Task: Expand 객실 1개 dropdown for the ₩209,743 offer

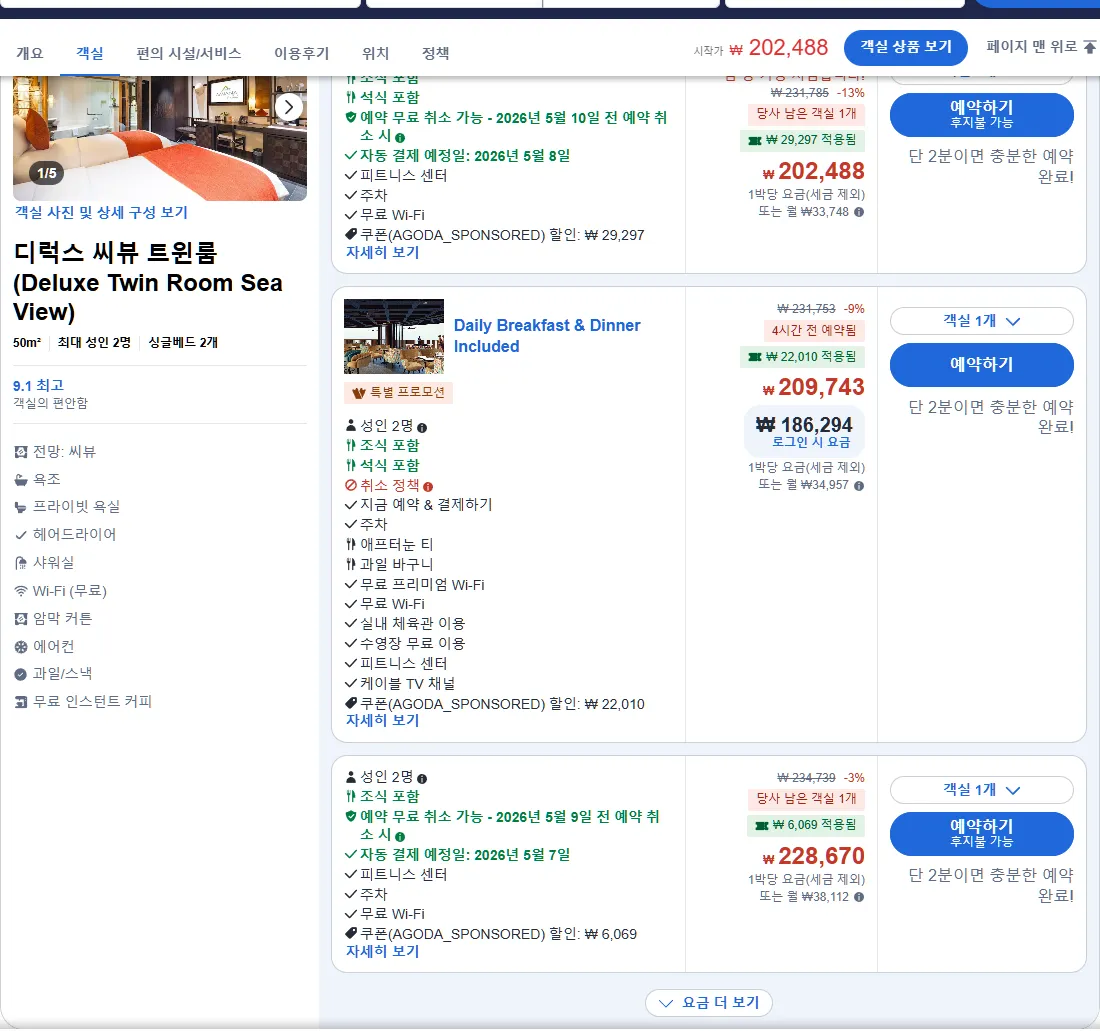Action: (981, 321)
